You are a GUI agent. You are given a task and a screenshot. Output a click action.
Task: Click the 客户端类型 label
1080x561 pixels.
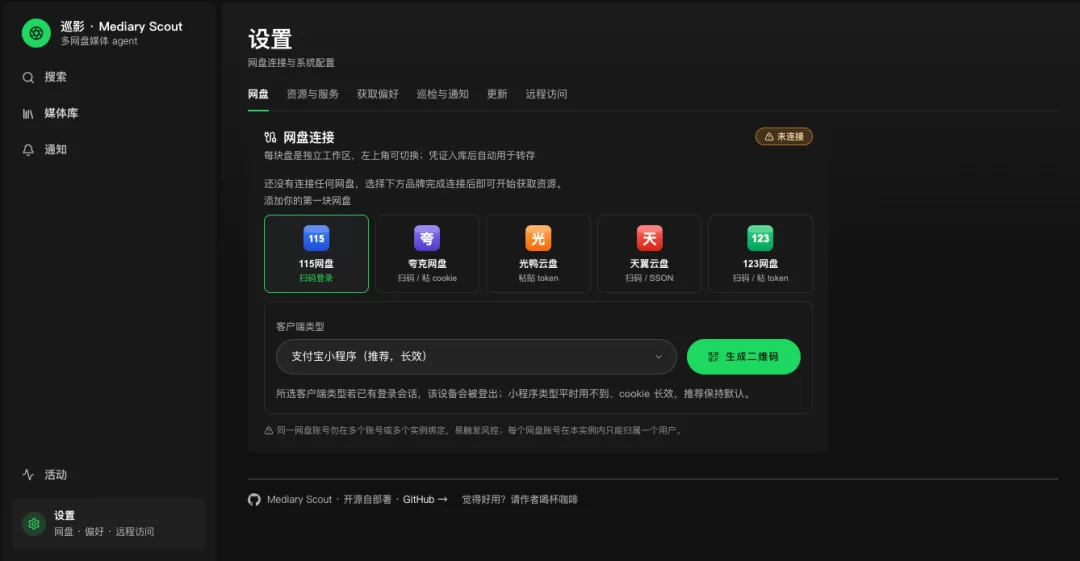tap(300, 327)
